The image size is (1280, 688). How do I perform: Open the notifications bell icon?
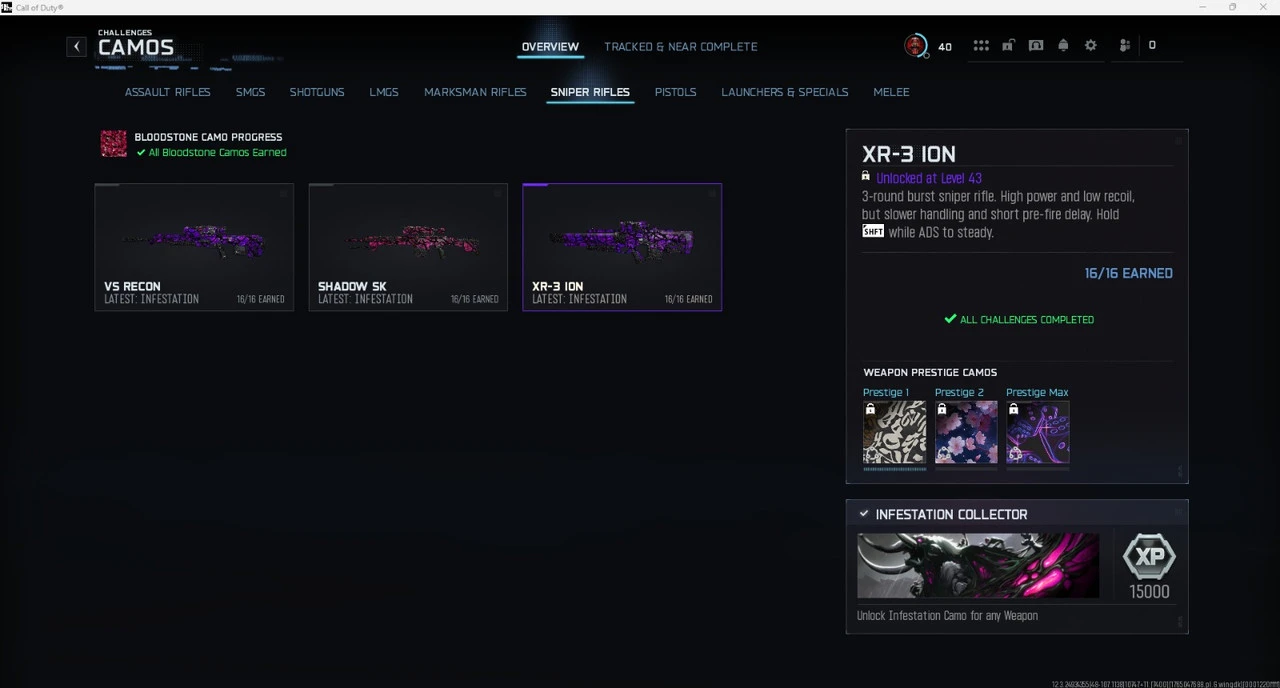pyautogui.click(x=1063, y=46)
